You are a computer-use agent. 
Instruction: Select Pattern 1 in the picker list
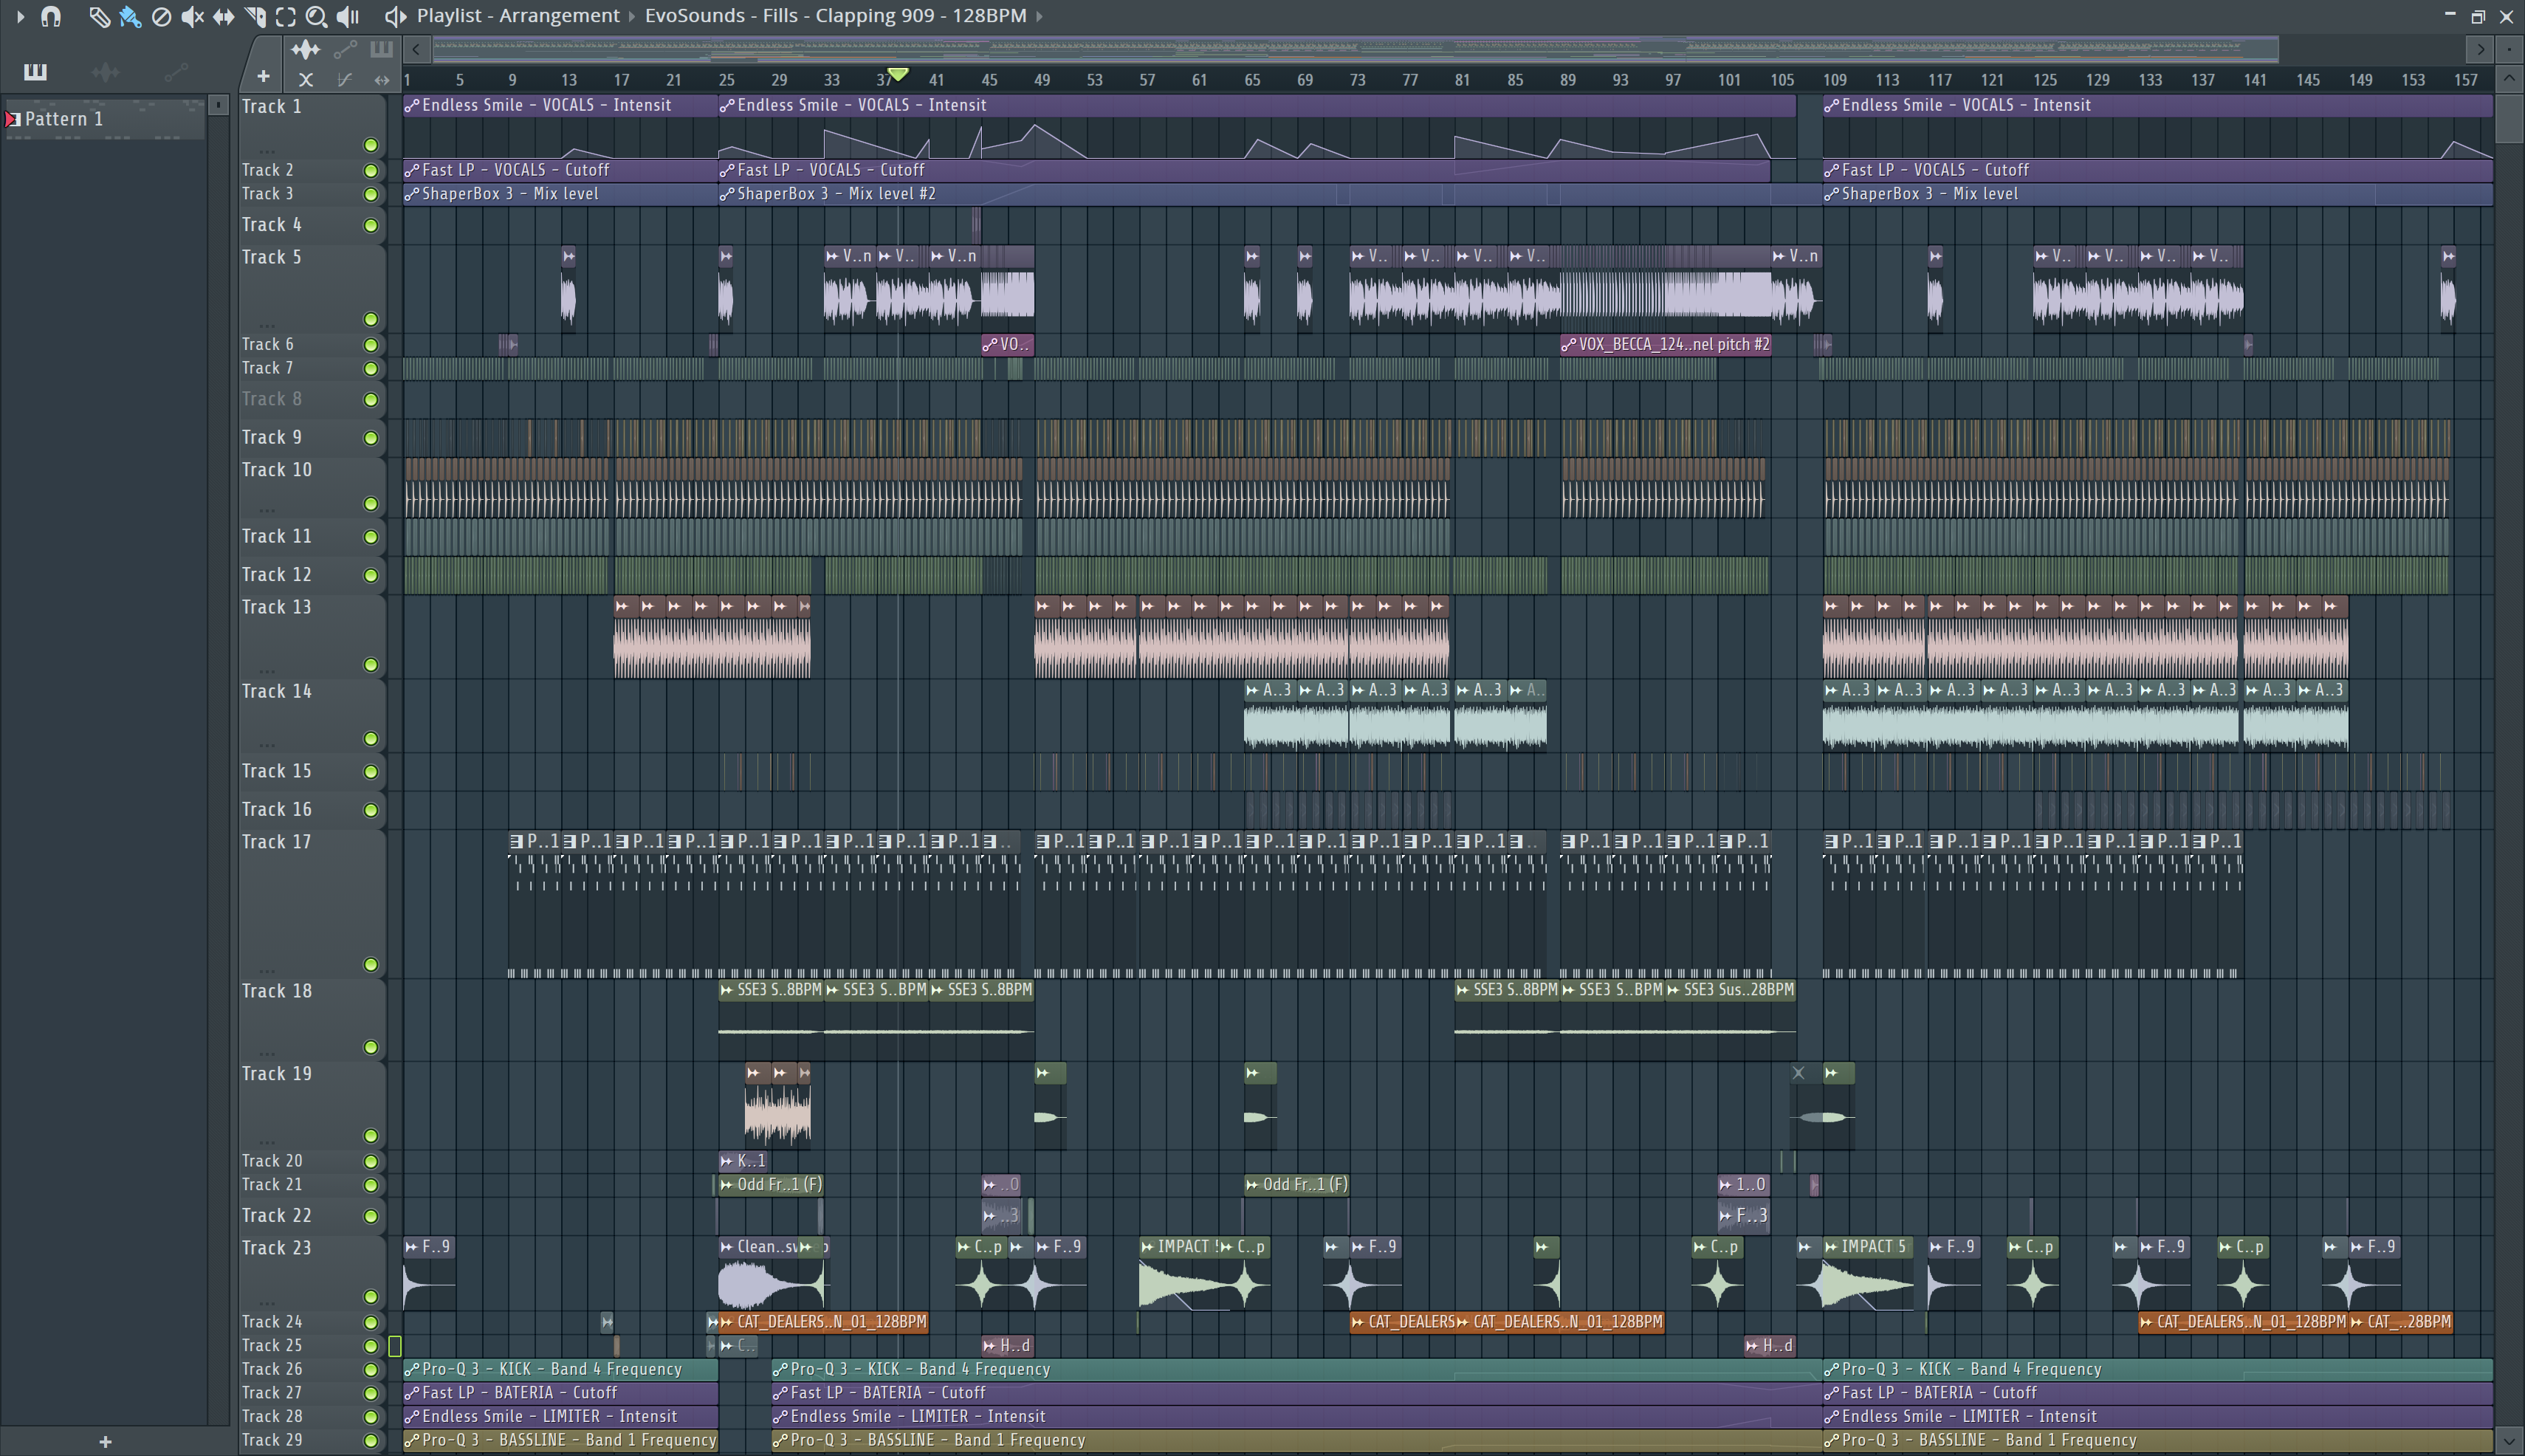(105, 119)
